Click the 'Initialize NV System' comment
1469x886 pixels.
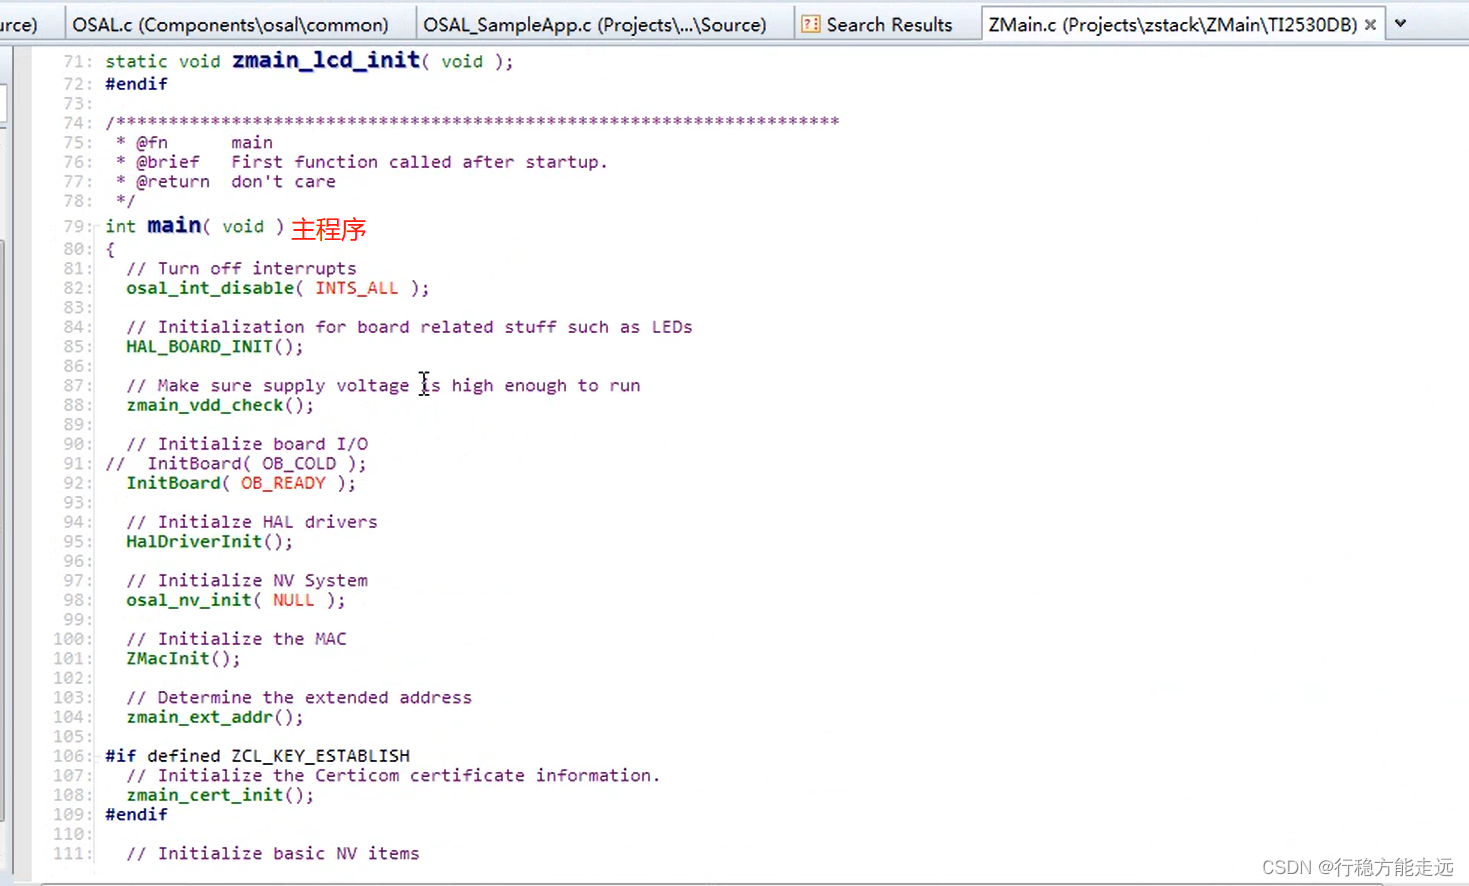pos(247,581)
